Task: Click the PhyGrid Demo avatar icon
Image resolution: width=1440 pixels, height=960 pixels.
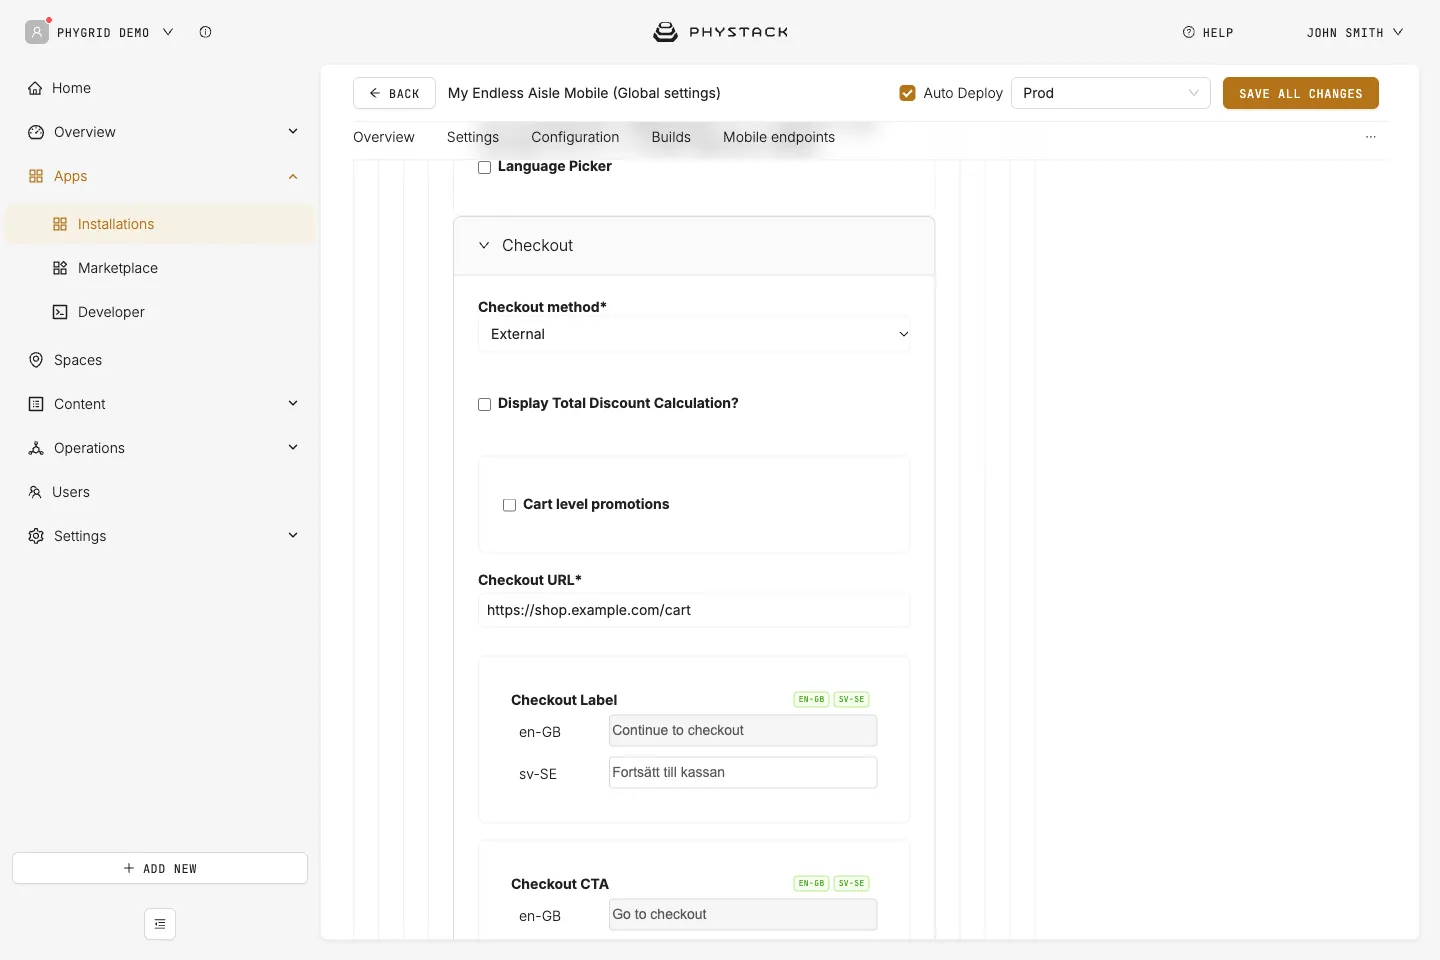Action: tap(37, 32)
